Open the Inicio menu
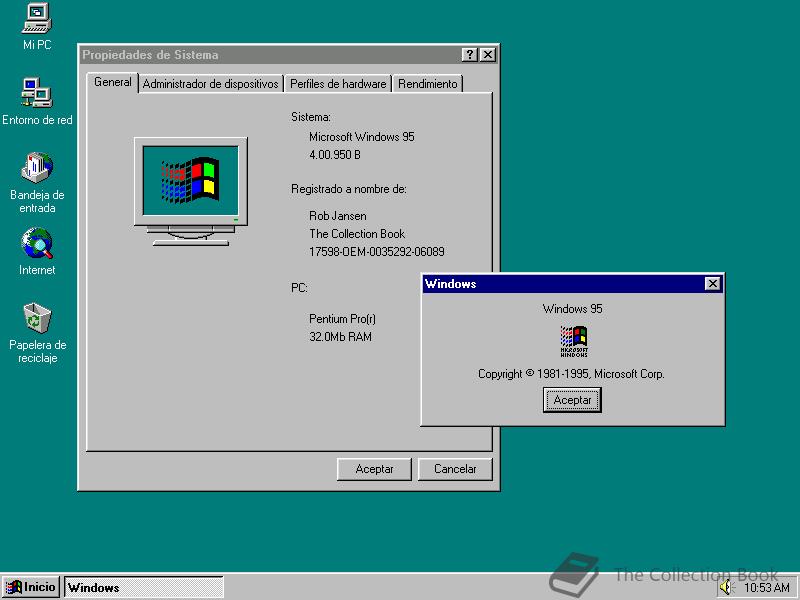The image size is (800, 600). [x=33, y=587]
